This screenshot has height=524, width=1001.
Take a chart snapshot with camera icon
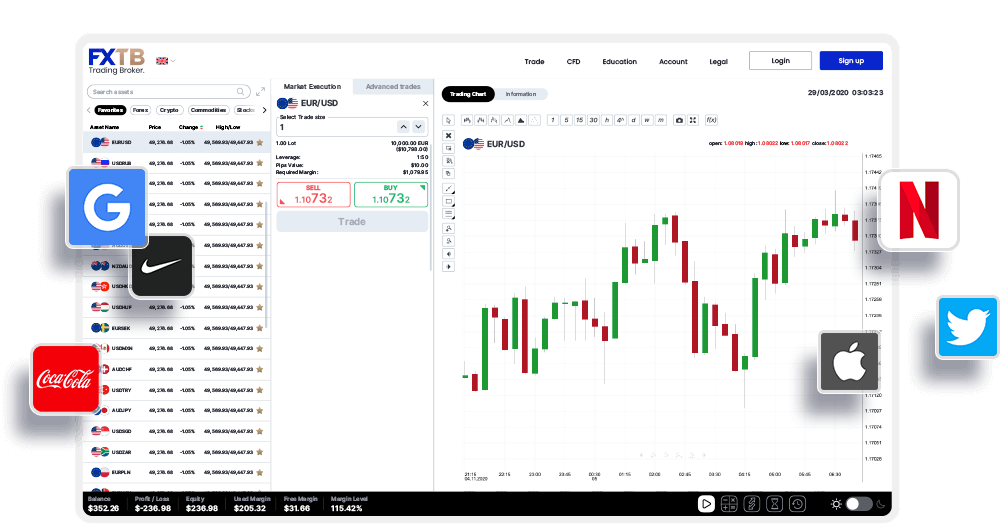(x=679, y=120)
